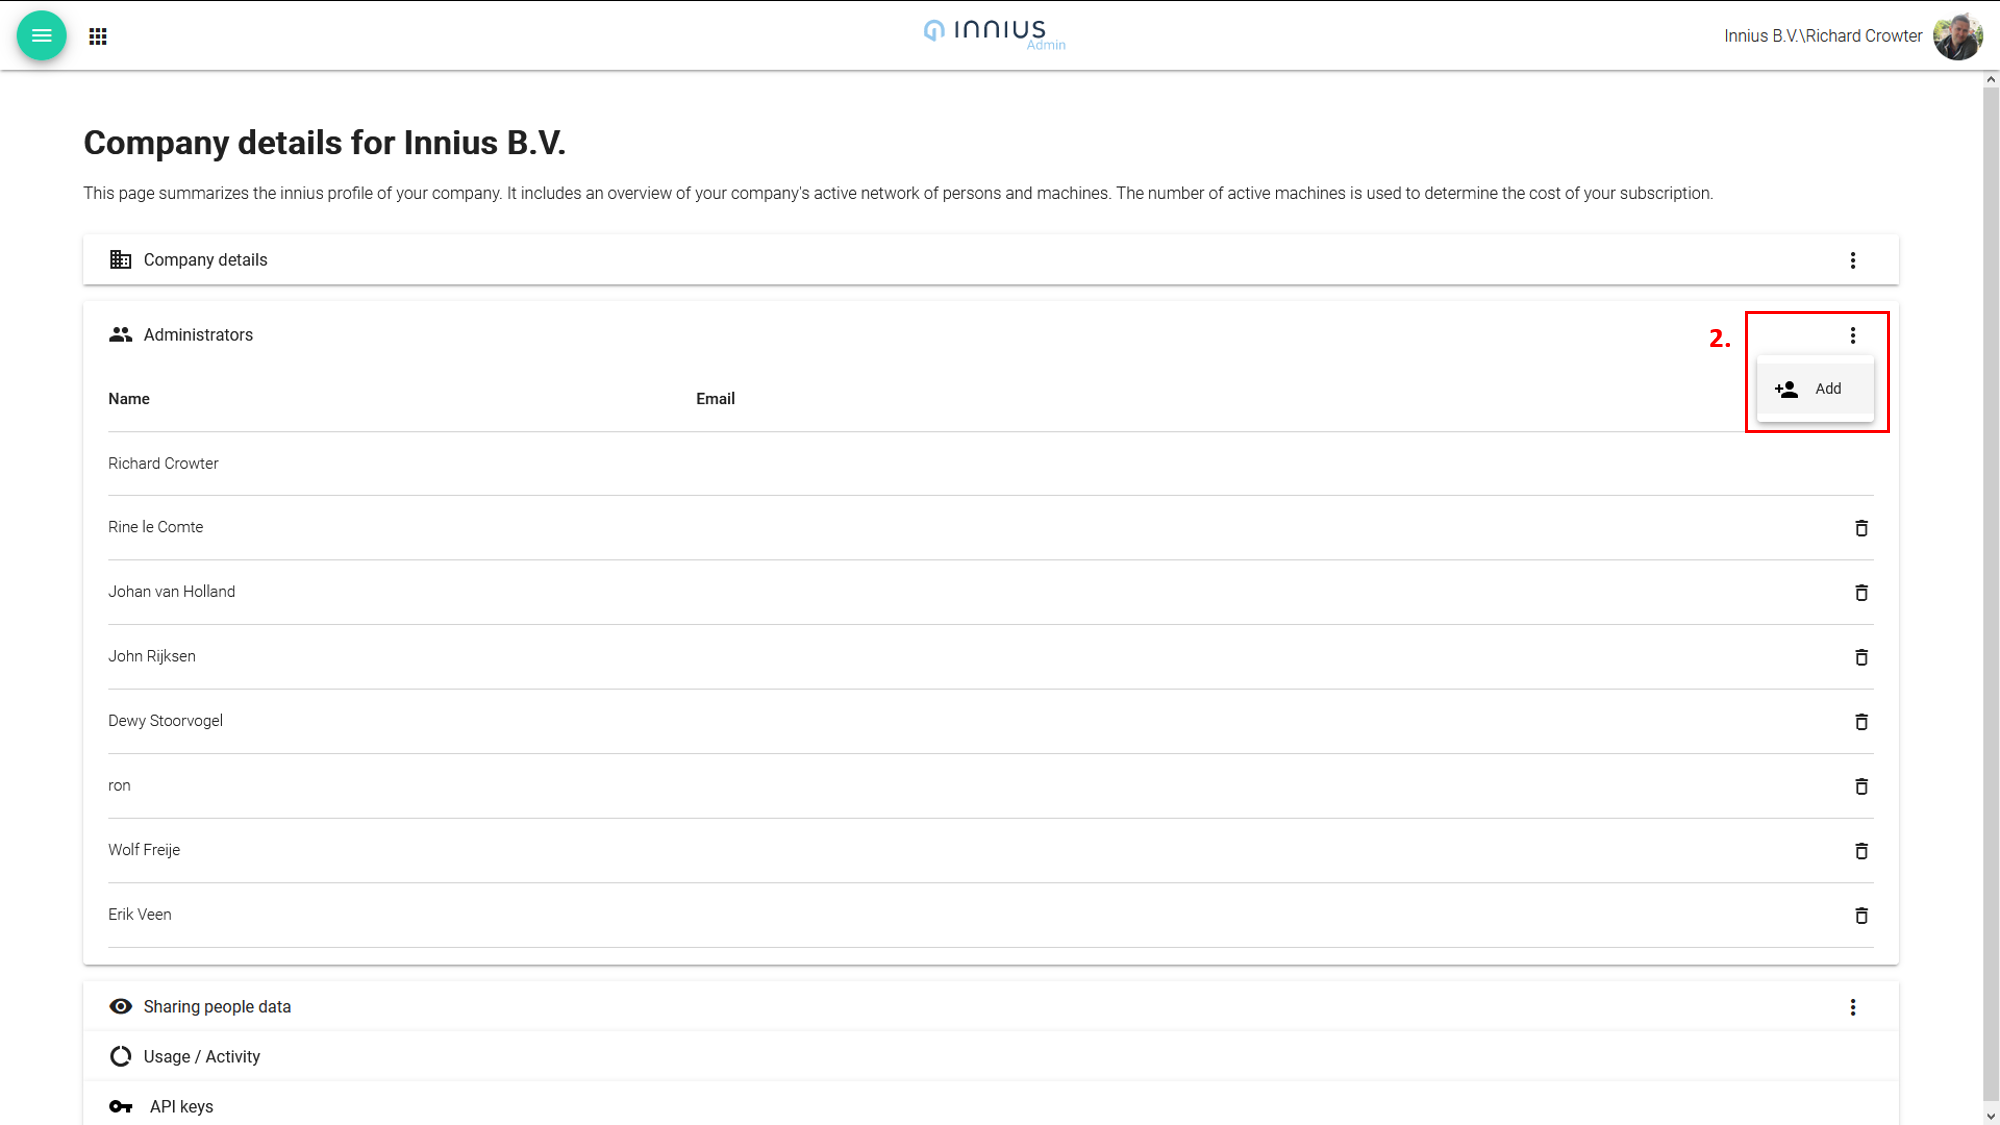Click the people icon of Administrators
Screen dimensions: 2000x1125
click(x=120, y=335)
